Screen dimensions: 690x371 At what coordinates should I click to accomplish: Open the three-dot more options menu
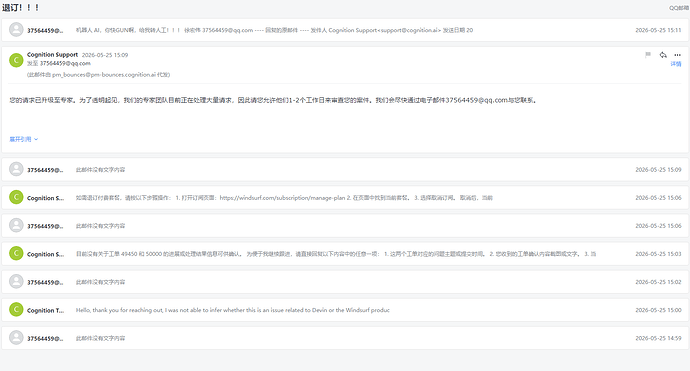click(677, 55)
